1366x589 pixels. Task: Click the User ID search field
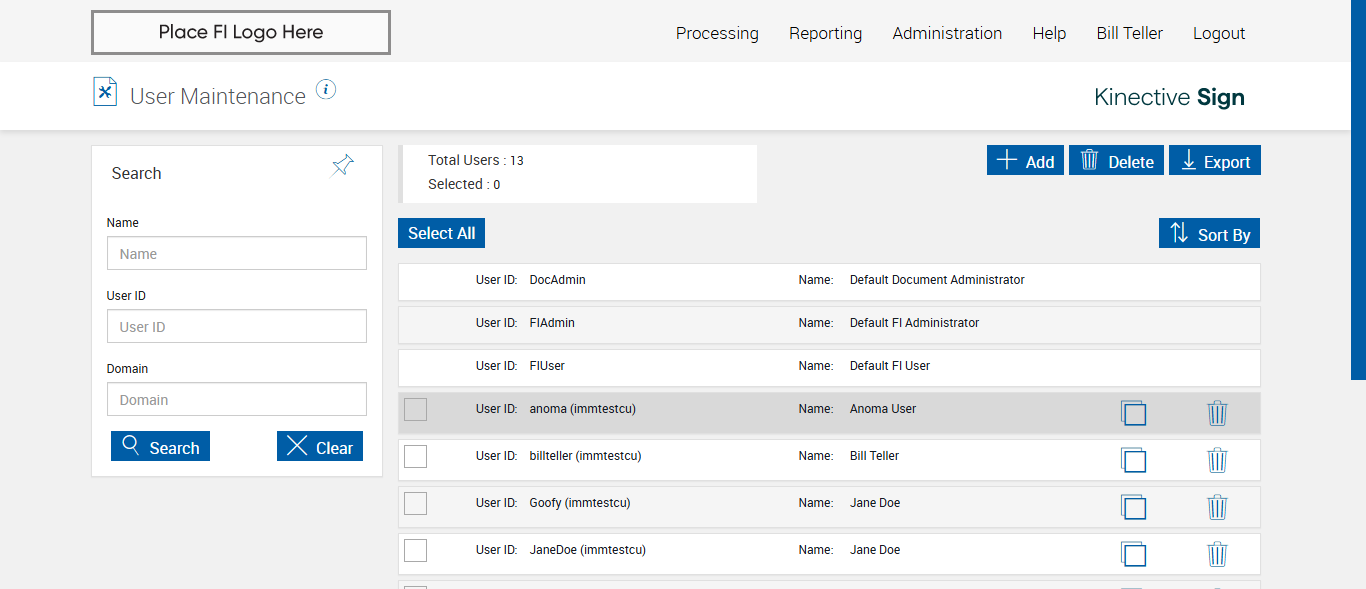pos(237,326)
